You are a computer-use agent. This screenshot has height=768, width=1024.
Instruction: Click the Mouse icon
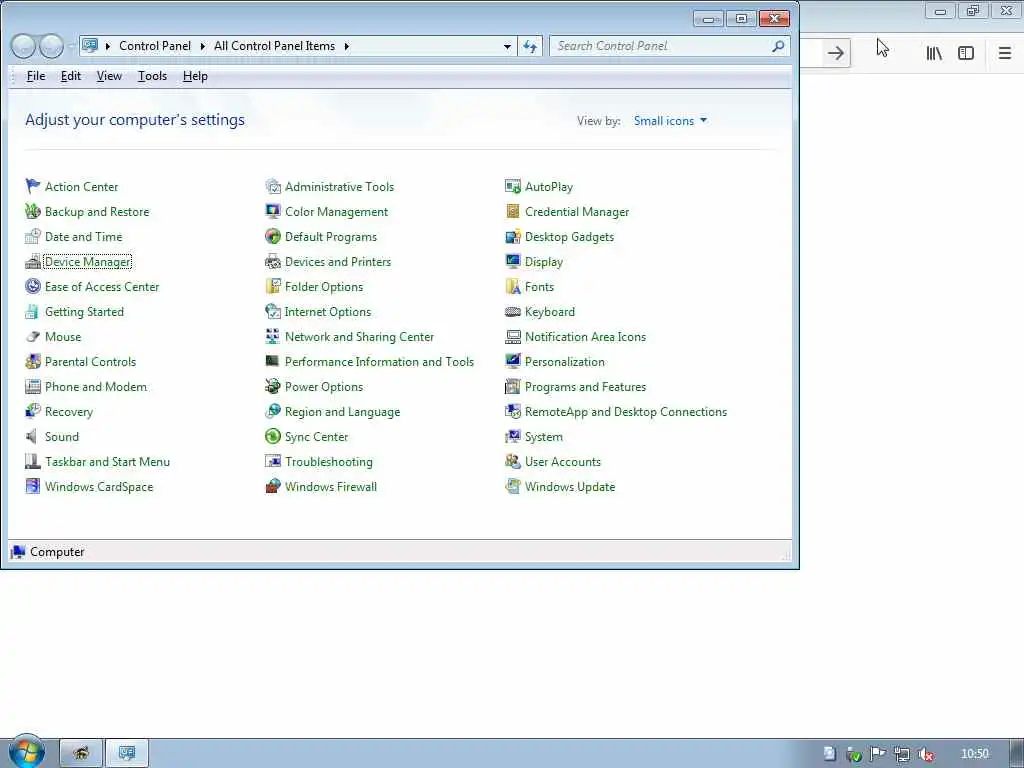tap(33, 336)
